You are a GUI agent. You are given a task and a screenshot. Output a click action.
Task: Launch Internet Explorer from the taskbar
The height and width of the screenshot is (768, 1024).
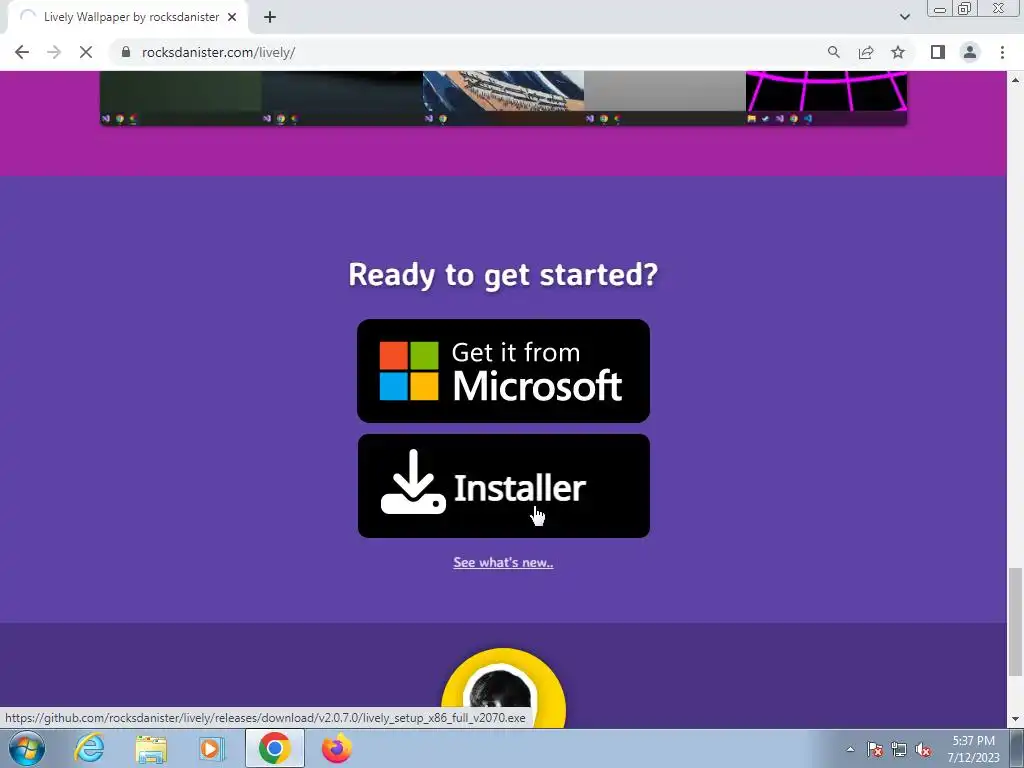pyautogui.click(x=89, y=748)
